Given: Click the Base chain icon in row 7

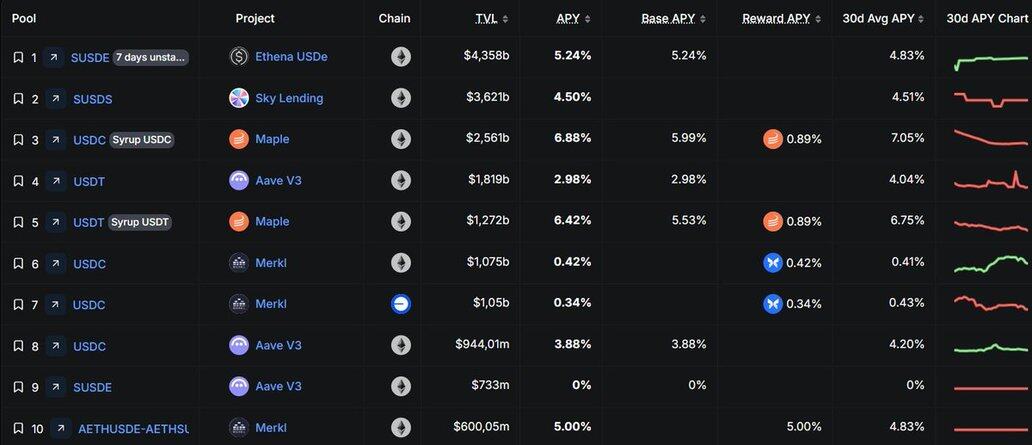Looking at the screenshot, I should 401,304.
